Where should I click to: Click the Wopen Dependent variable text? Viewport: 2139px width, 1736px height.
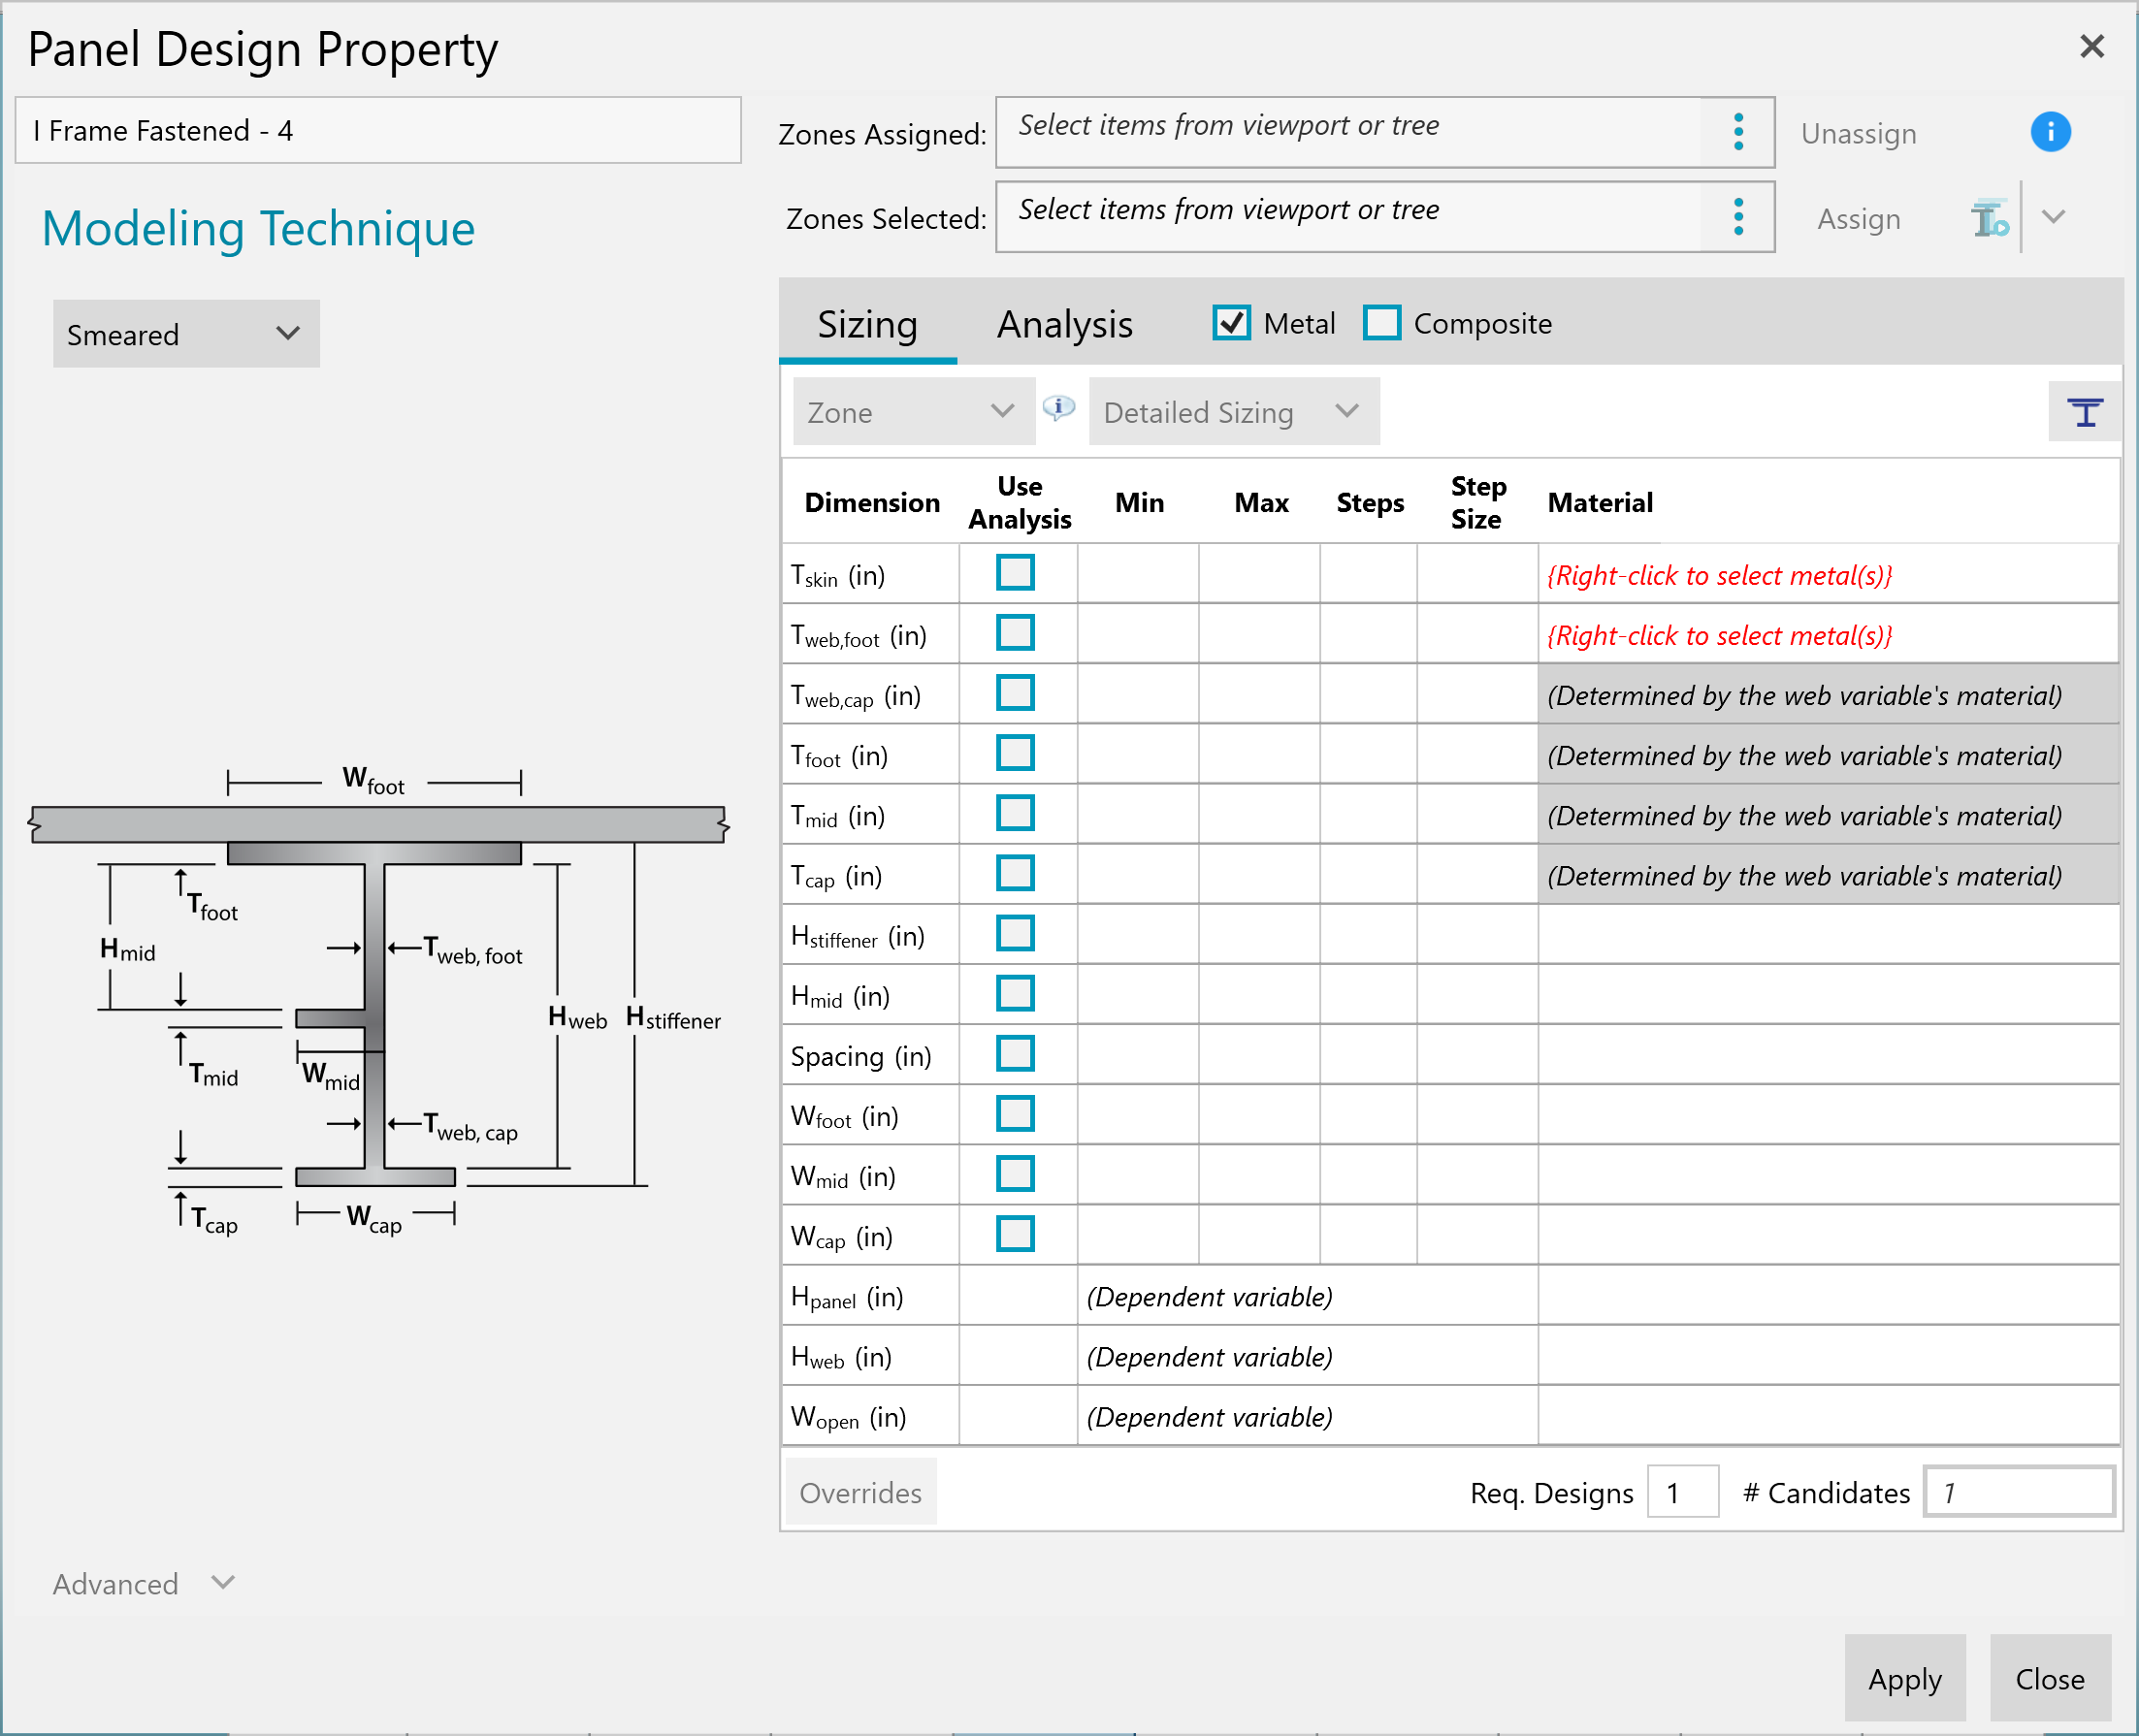coord(1209,1416)
